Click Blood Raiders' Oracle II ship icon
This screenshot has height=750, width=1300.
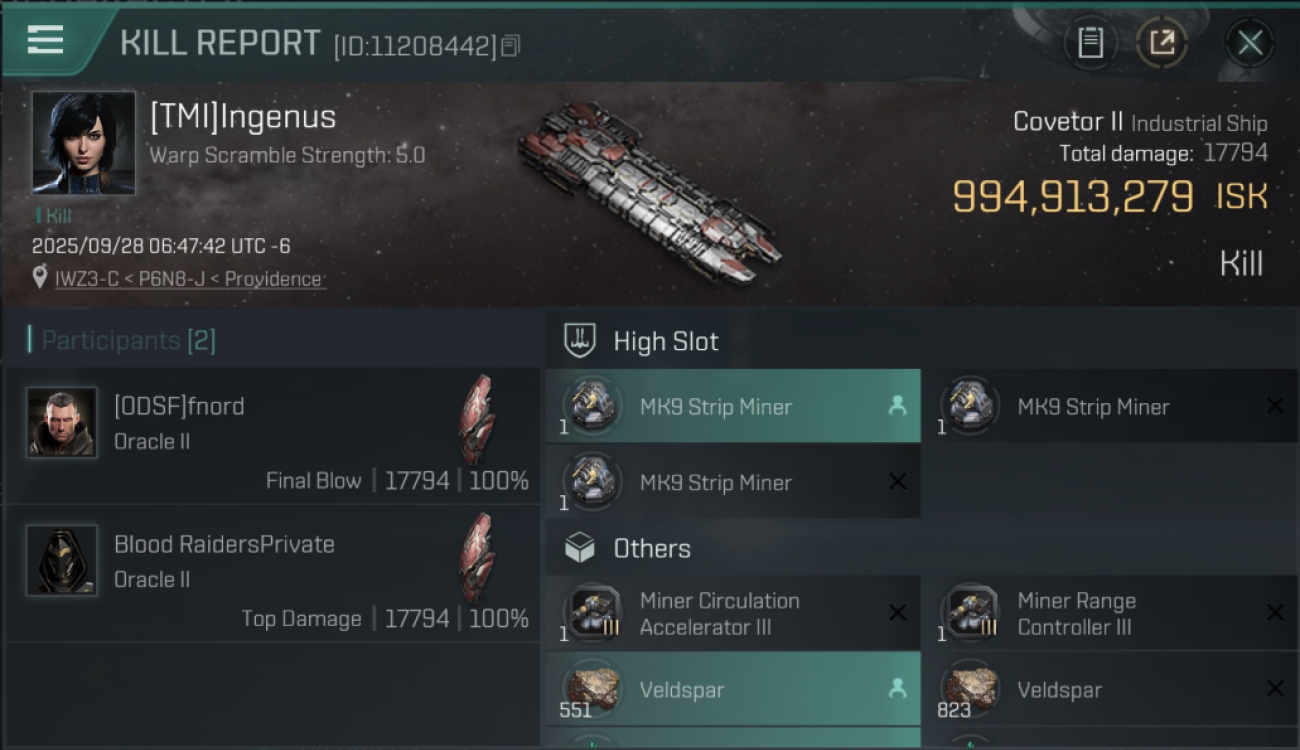[476, 558]
